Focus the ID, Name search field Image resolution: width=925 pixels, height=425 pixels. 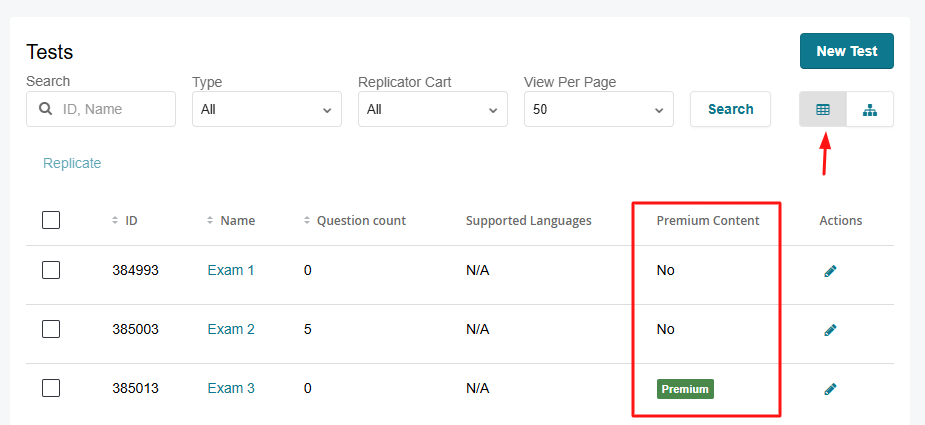click(112, 109)
